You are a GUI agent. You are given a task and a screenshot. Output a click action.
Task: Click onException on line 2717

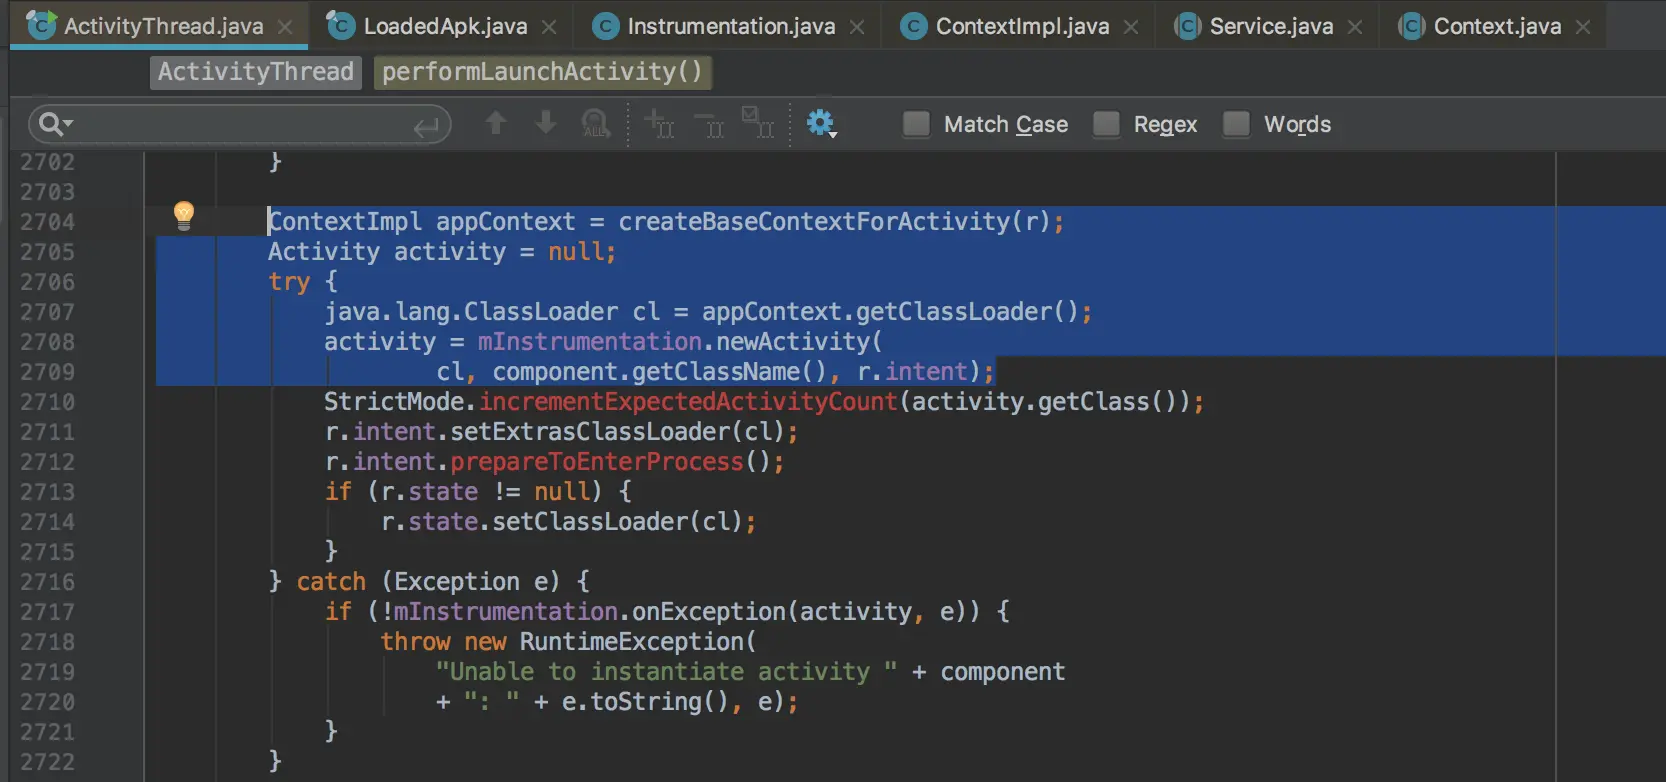click(709, 612)
